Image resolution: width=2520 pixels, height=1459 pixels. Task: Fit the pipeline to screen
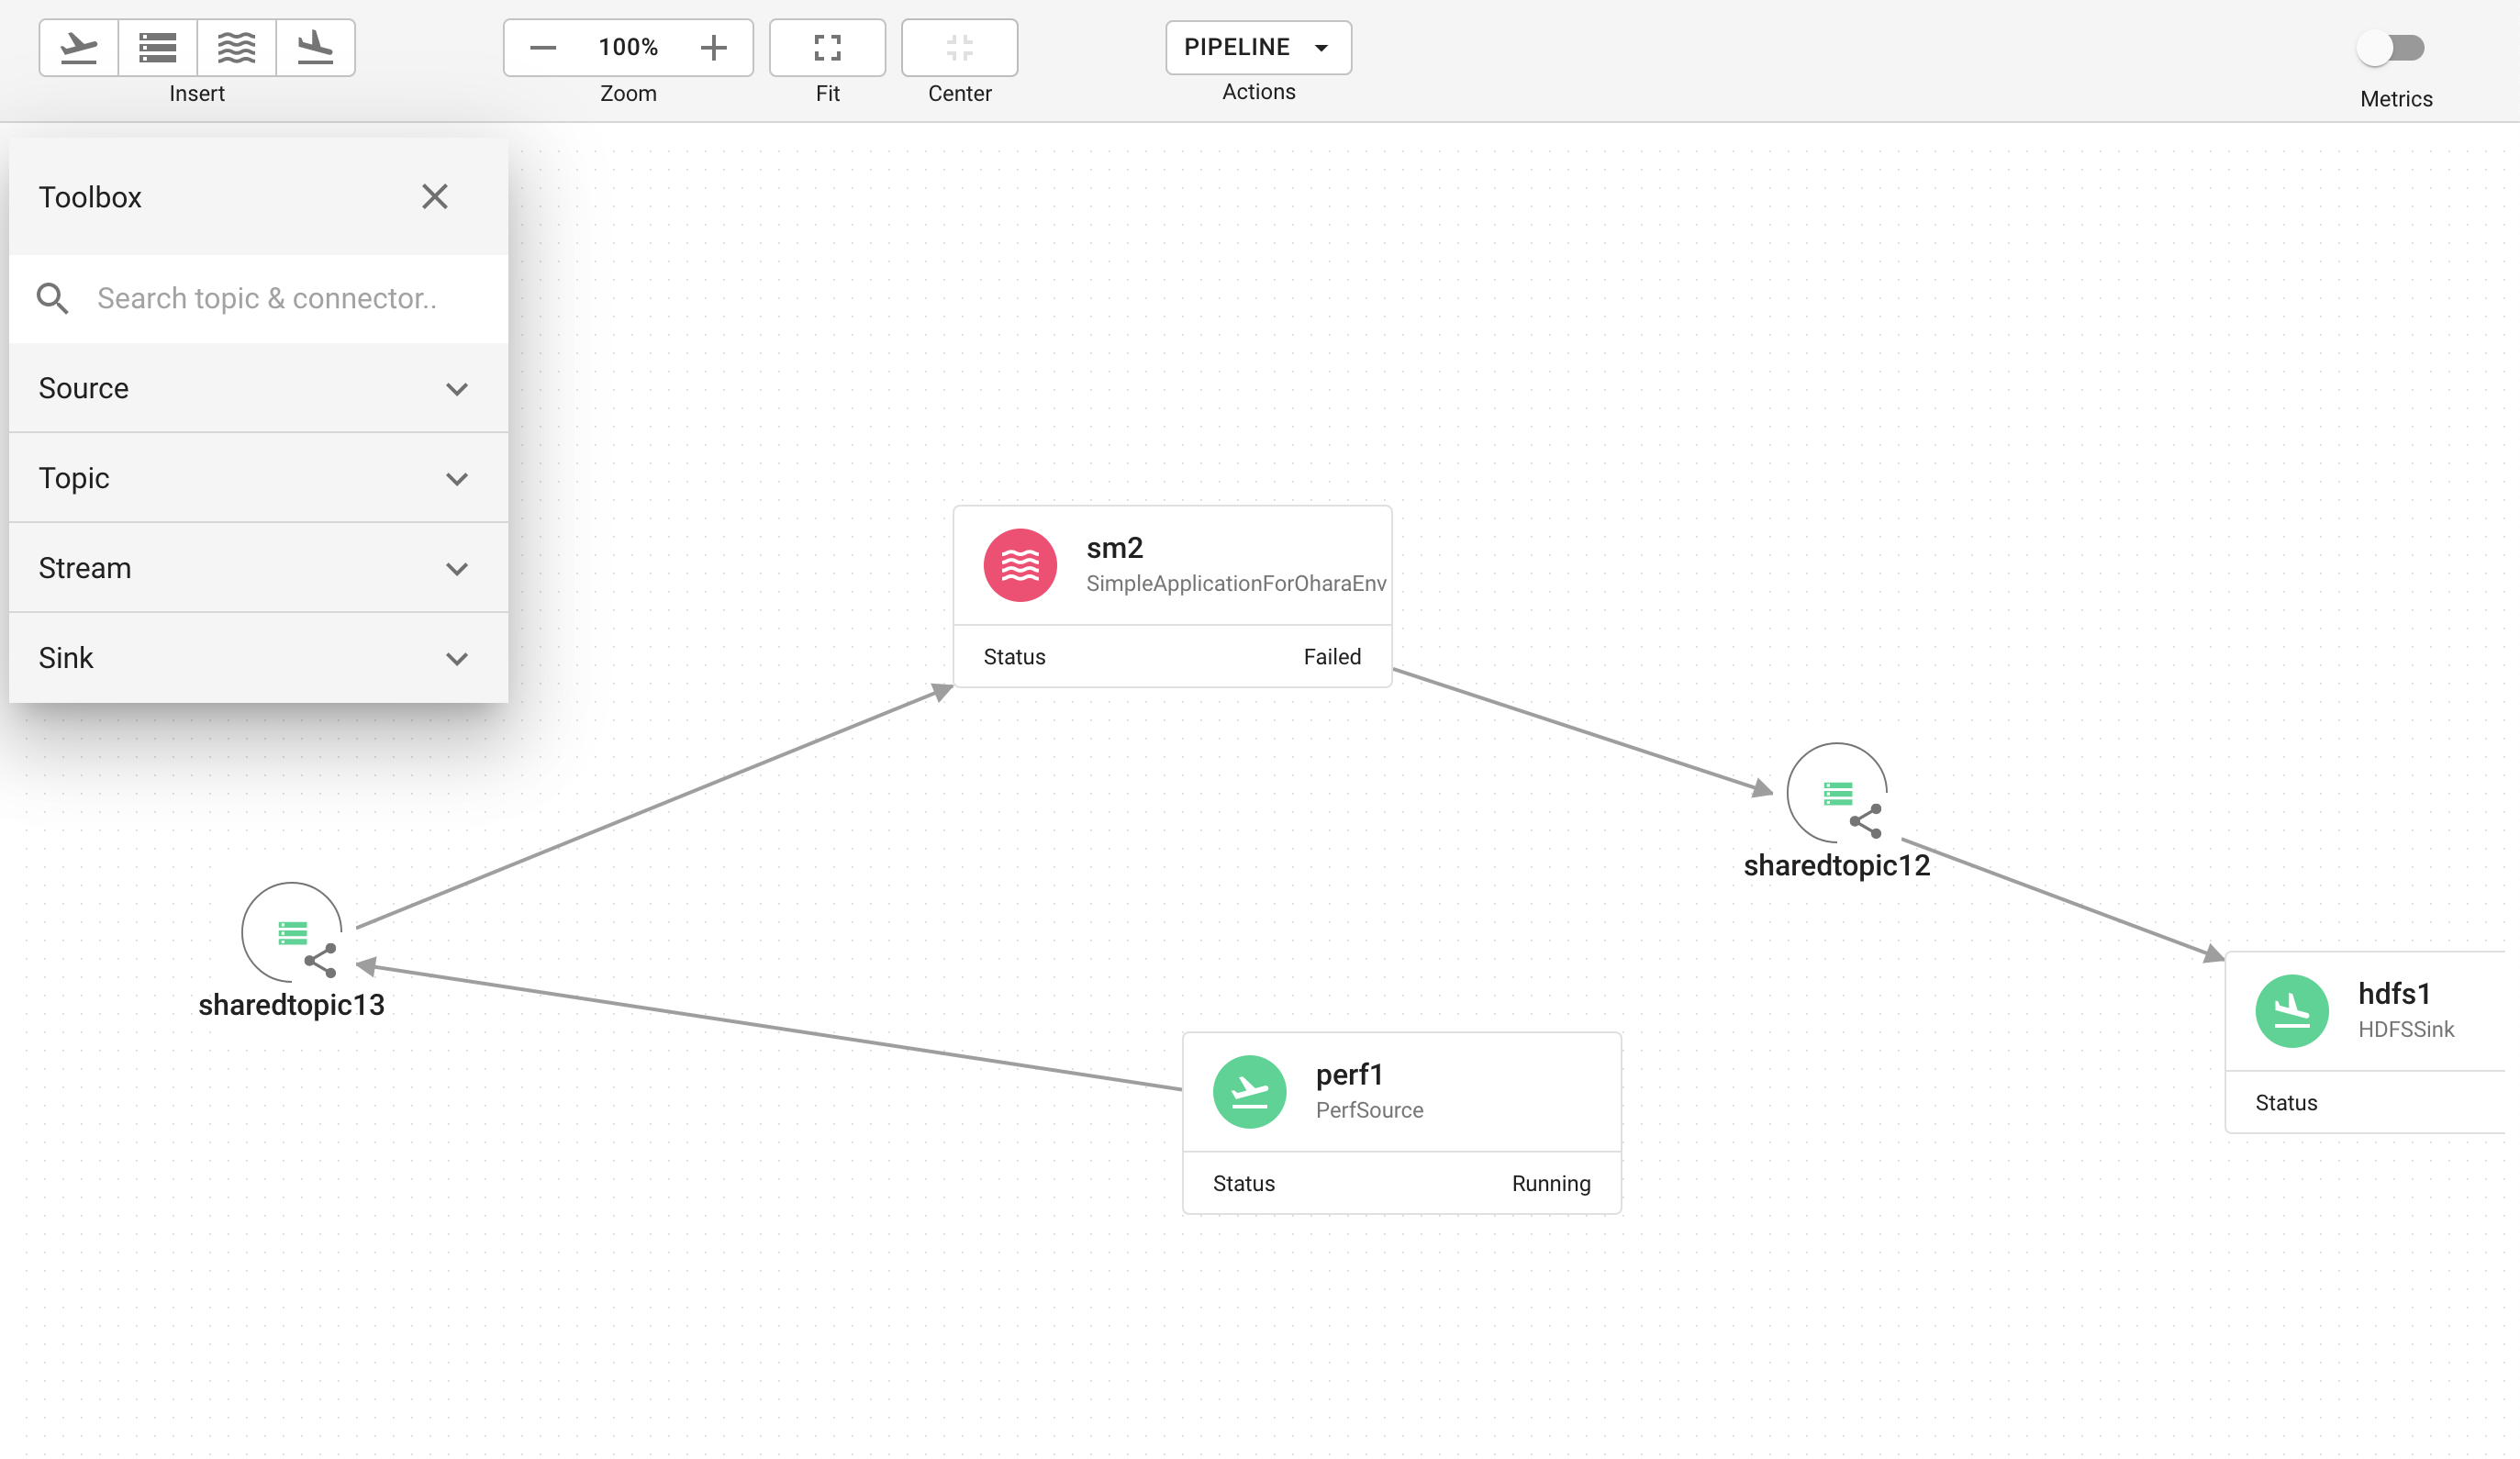point(827,47)
